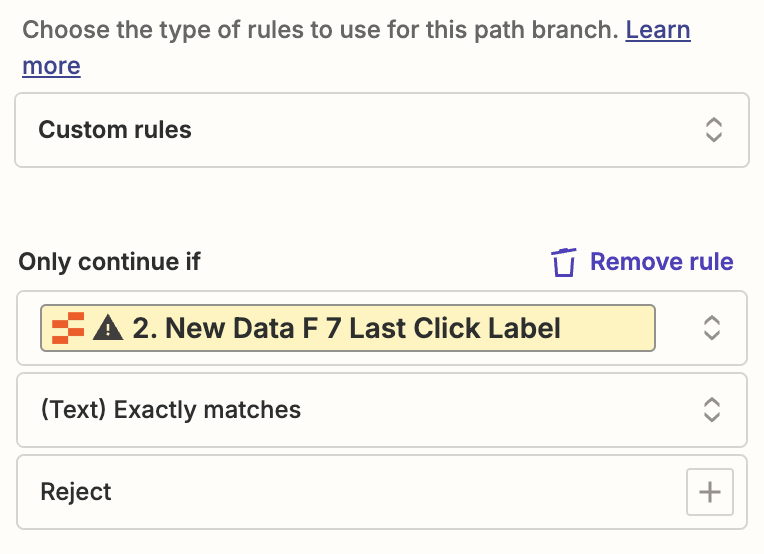Click the "Choose the type of rules" description text
Viewport: 764px width, 554px height.
pyautogui.click(x=320, y=30)
